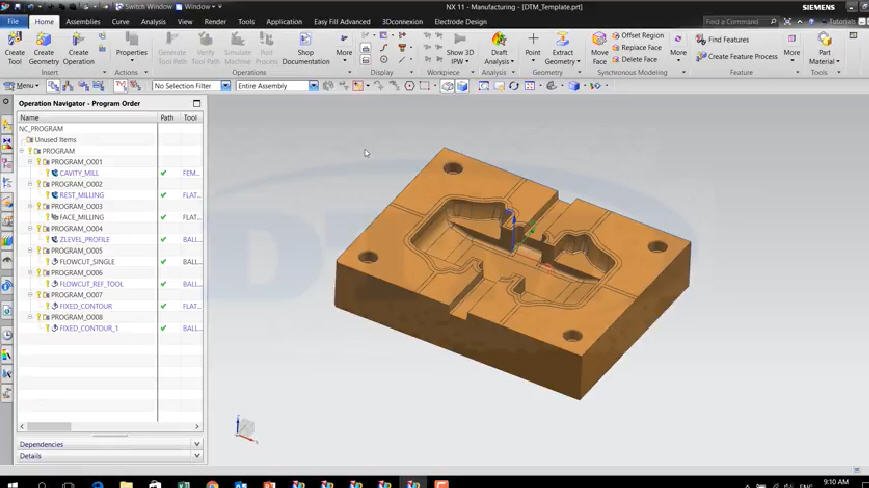869x488 pixels.
Task: Select the FLOWCUT_REF_TOOL operation
Action: [91, 284]
